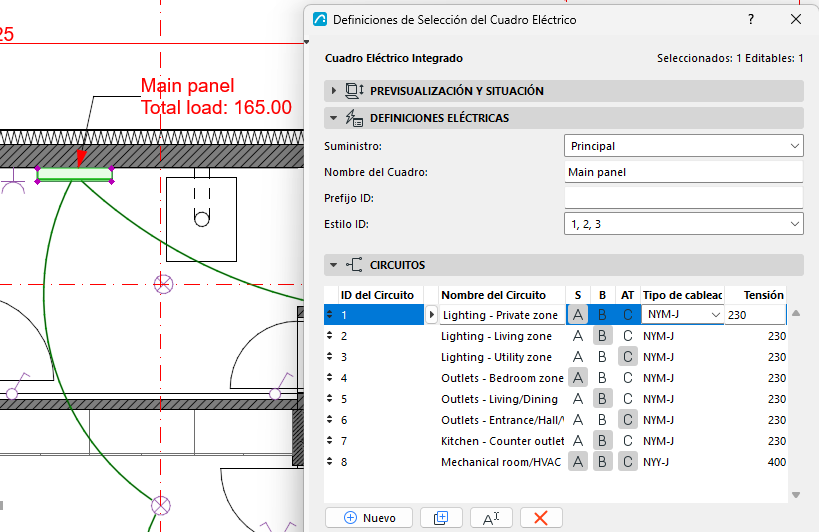Select row Kitchen - Counter outlet

point(555,441)
